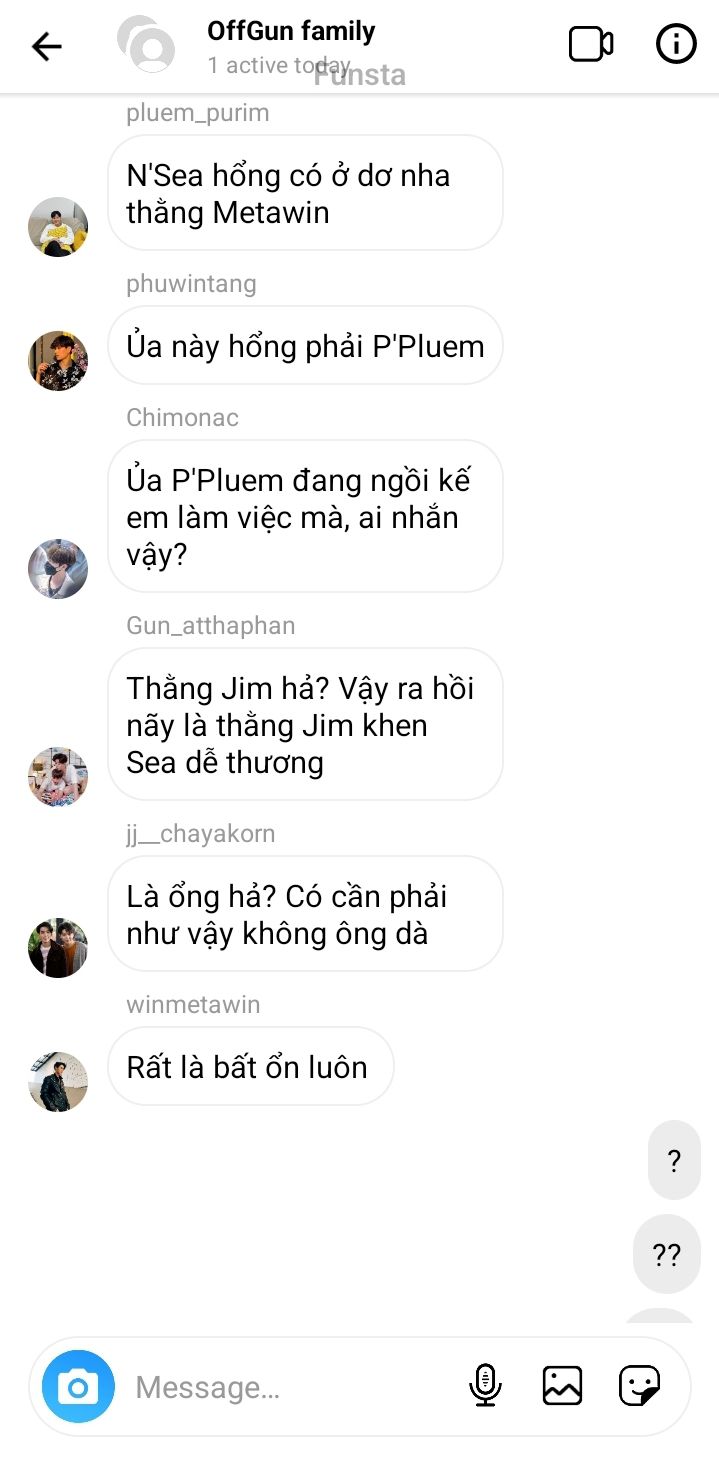Viewport: 719px width, 1458px height.
Task: Select the sent '??' message bubble
Action: [x=667, y=1254]
